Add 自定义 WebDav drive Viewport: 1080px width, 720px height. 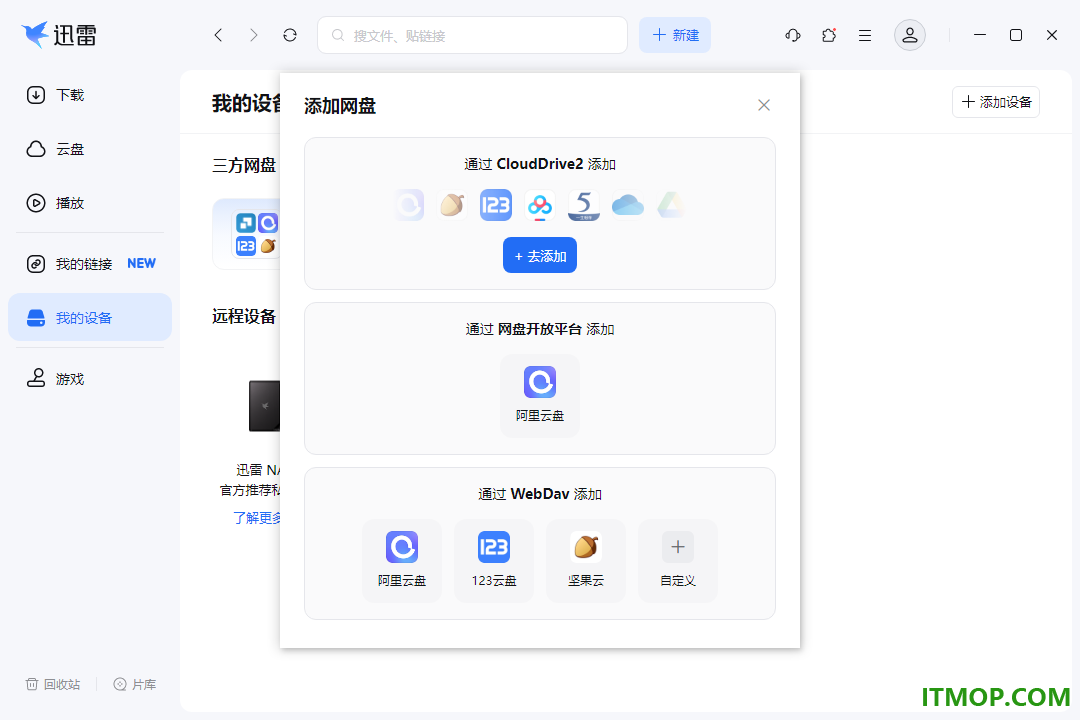678,561
